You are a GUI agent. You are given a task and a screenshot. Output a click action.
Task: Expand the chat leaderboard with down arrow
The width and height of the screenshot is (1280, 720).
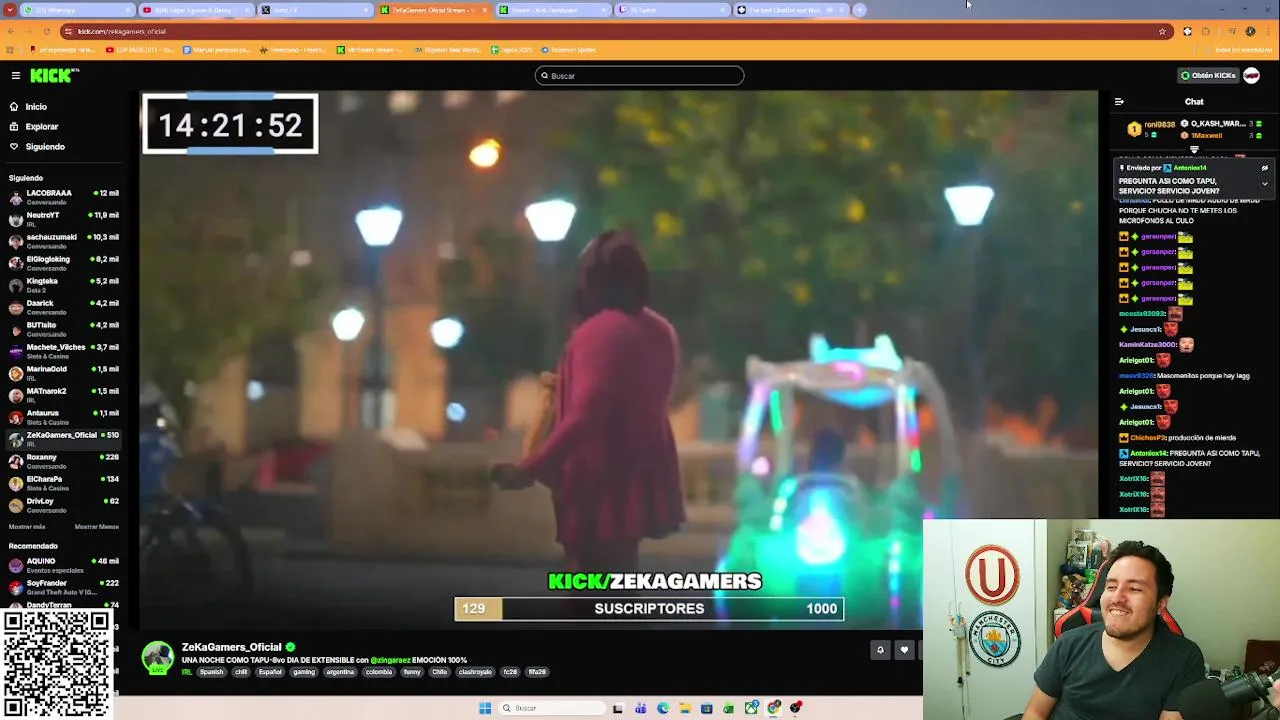[1194, 150]
